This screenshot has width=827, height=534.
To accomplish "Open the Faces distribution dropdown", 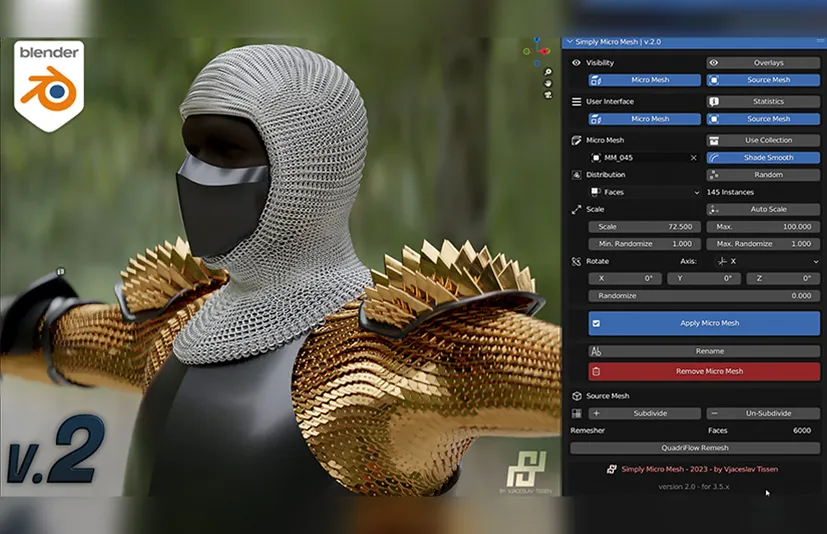I will click(x=643, y=192).
